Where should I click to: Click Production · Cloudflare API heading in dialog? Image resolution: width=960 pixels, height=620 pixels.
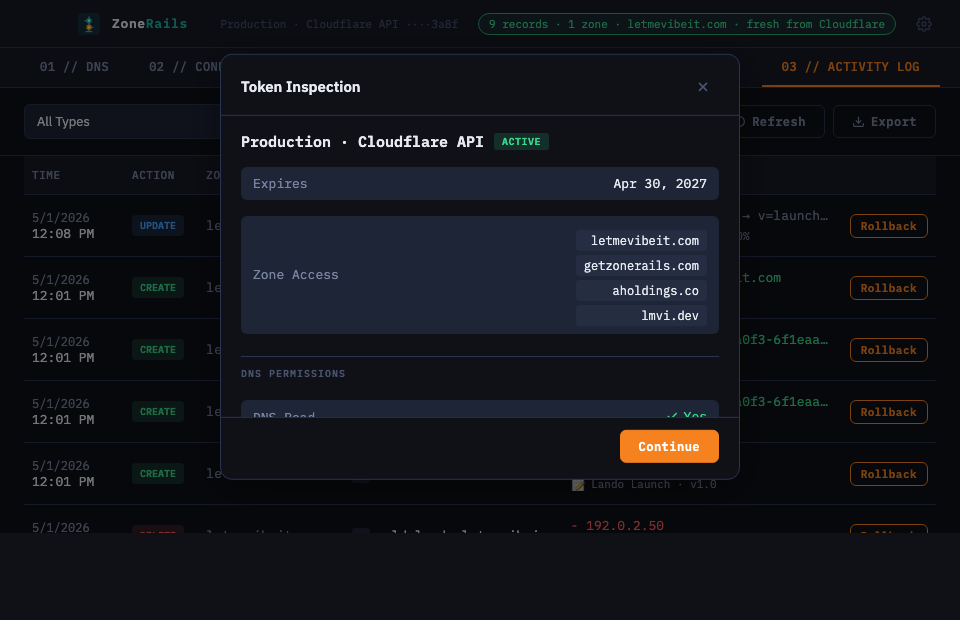362,142
